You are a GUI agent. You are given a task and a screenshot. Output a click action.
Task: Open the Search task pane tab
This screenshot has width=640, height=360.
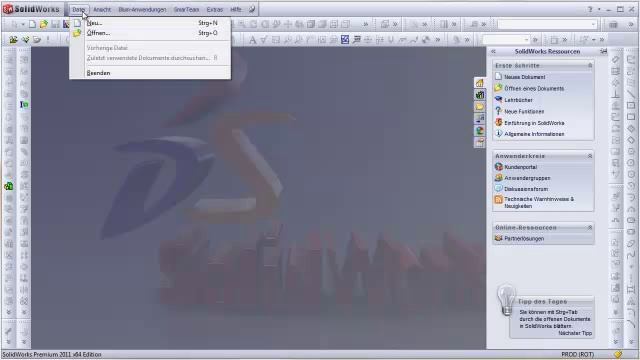pos(480,119)
